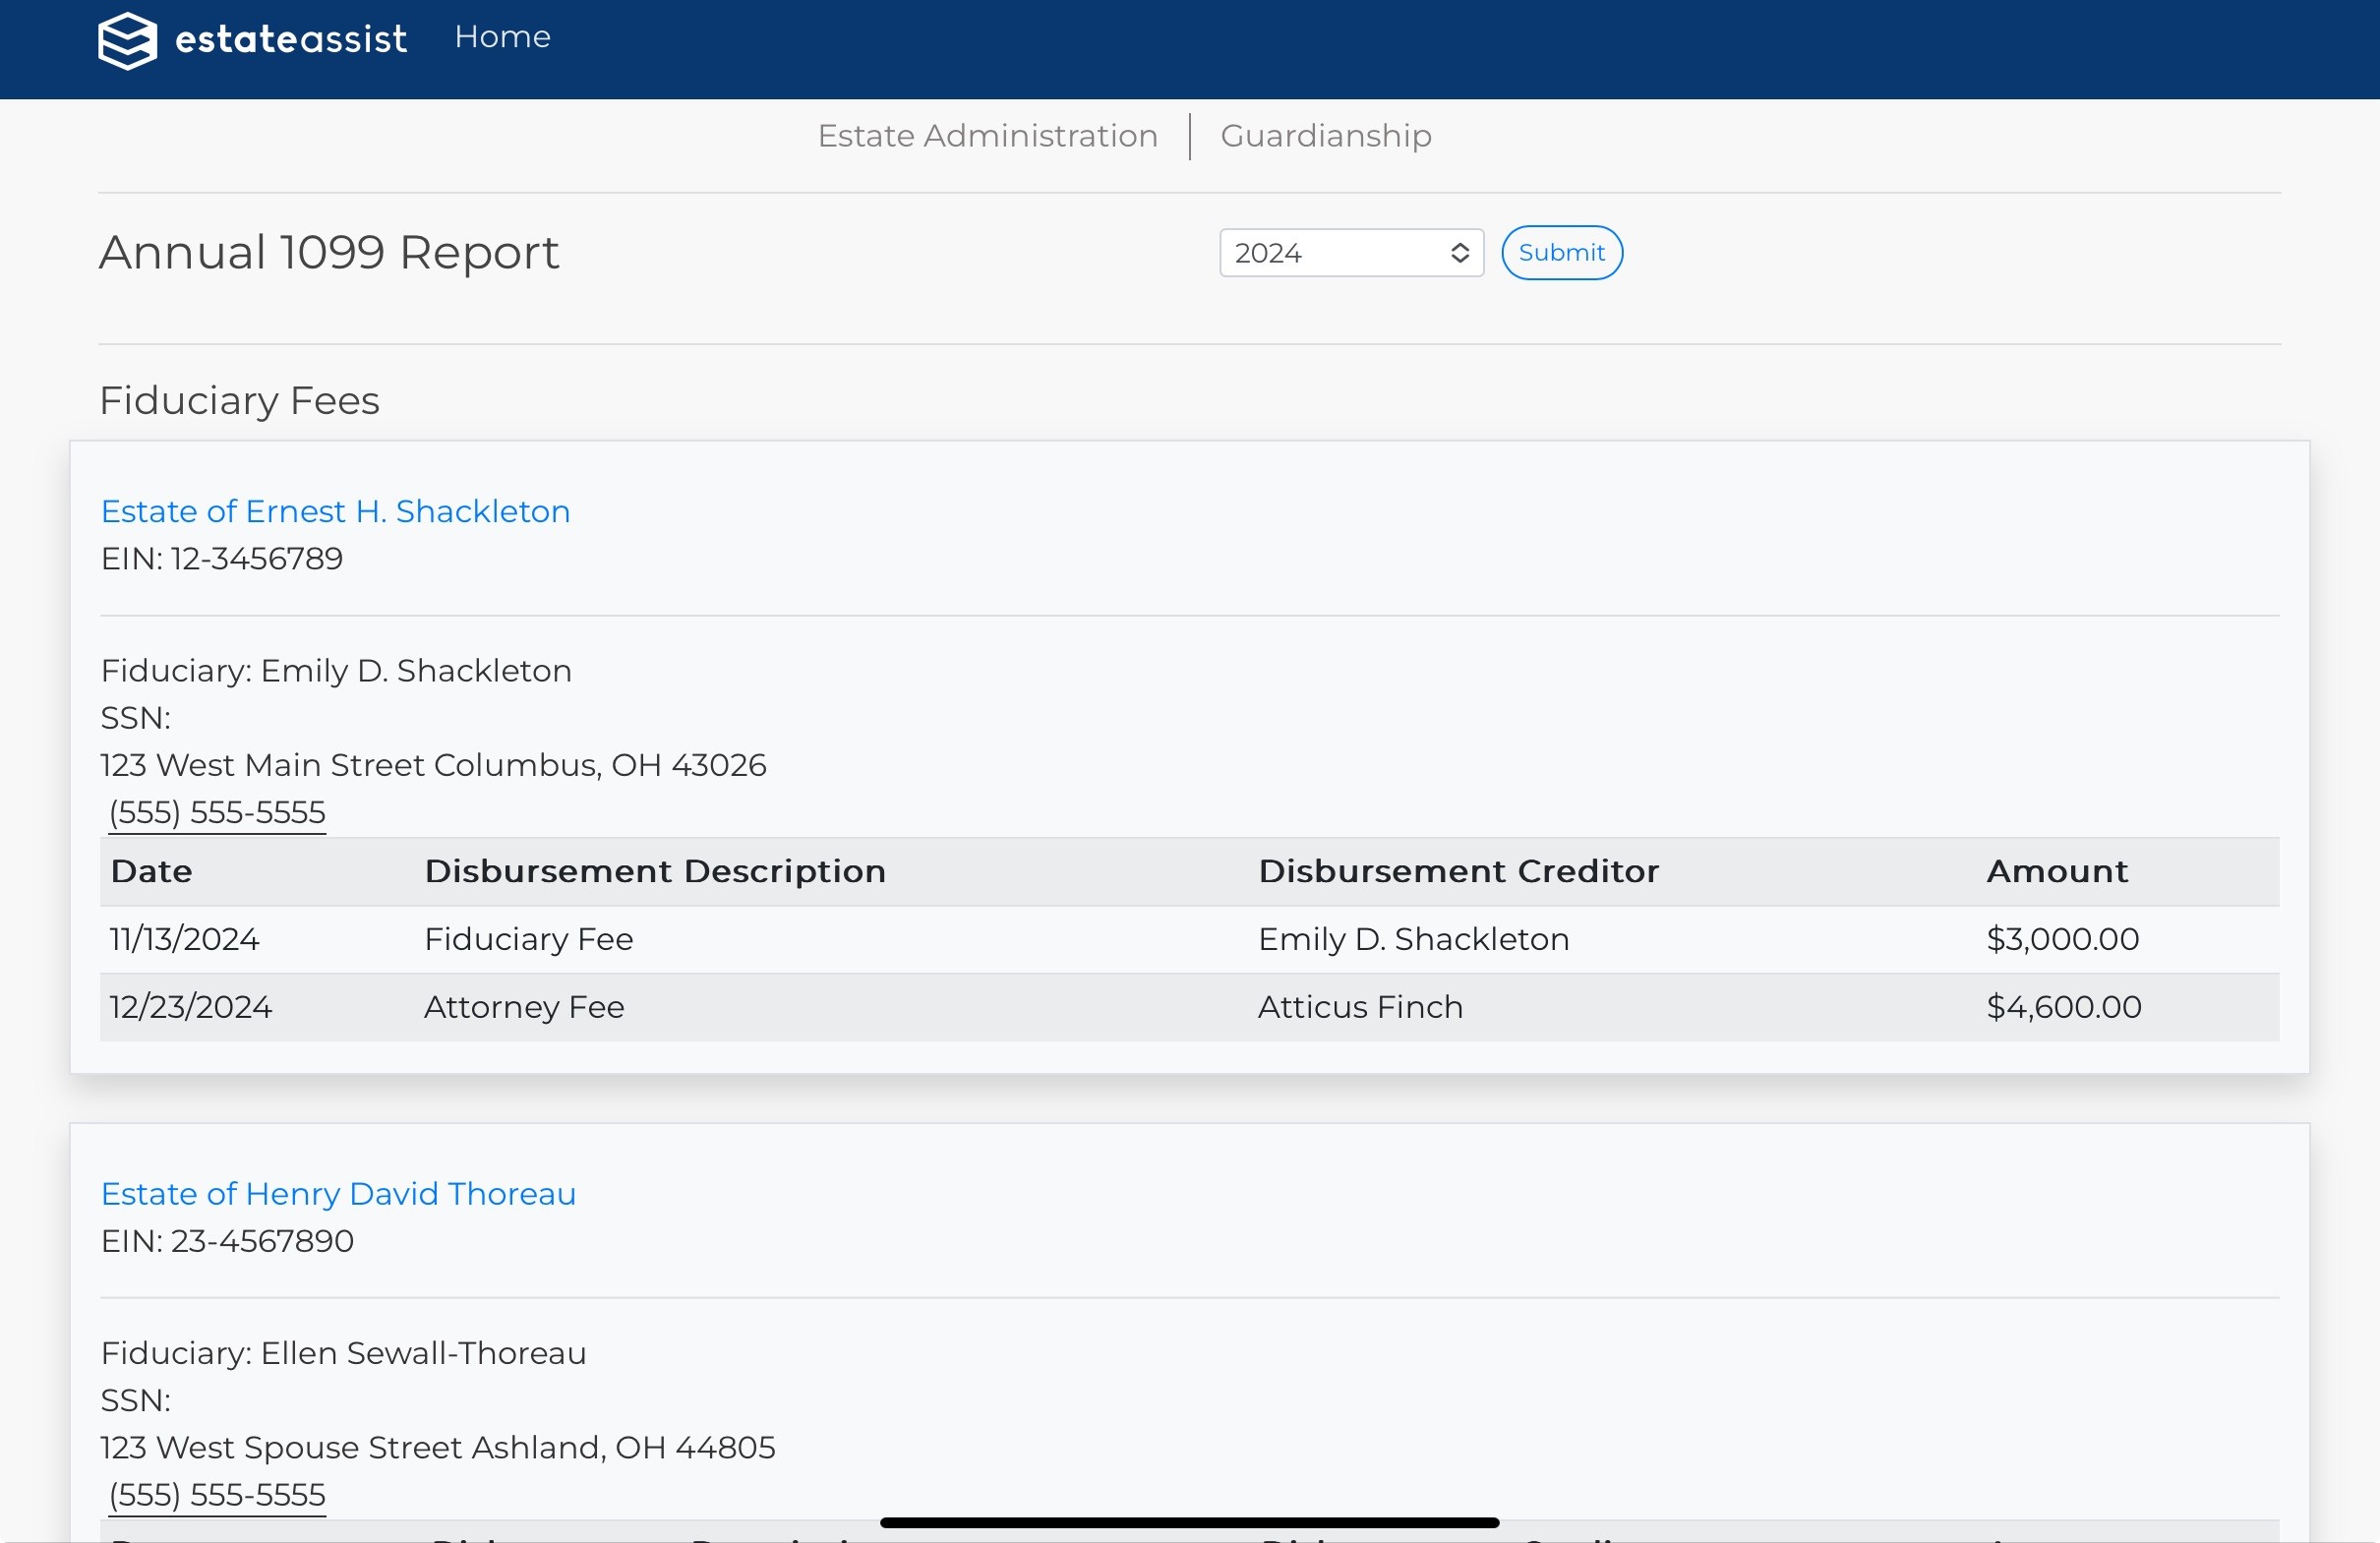Open the 2024 year dropdown
2380x1543 pixels.
pyautogui.click(x=1351, y=253)
